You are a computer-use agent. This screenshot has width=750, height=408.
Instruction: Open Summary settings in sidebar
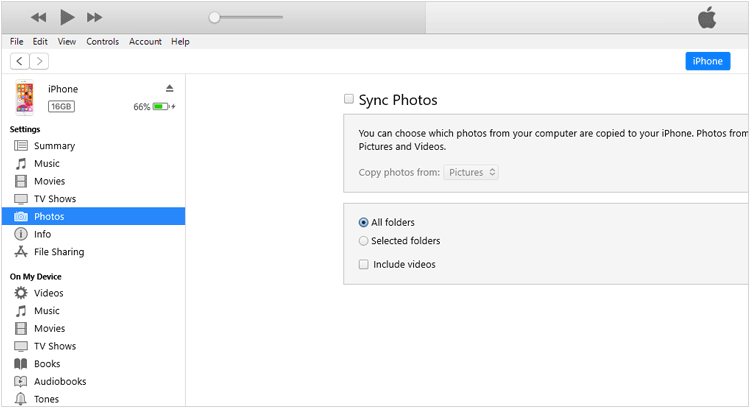tap(54, 146)
